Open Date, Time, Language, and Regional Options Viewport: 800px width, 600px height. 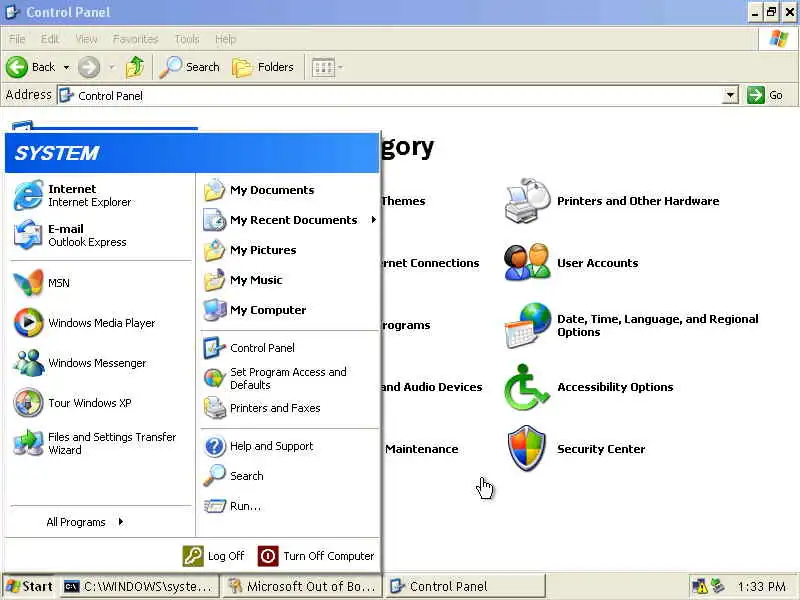click(x=658, y=326)
